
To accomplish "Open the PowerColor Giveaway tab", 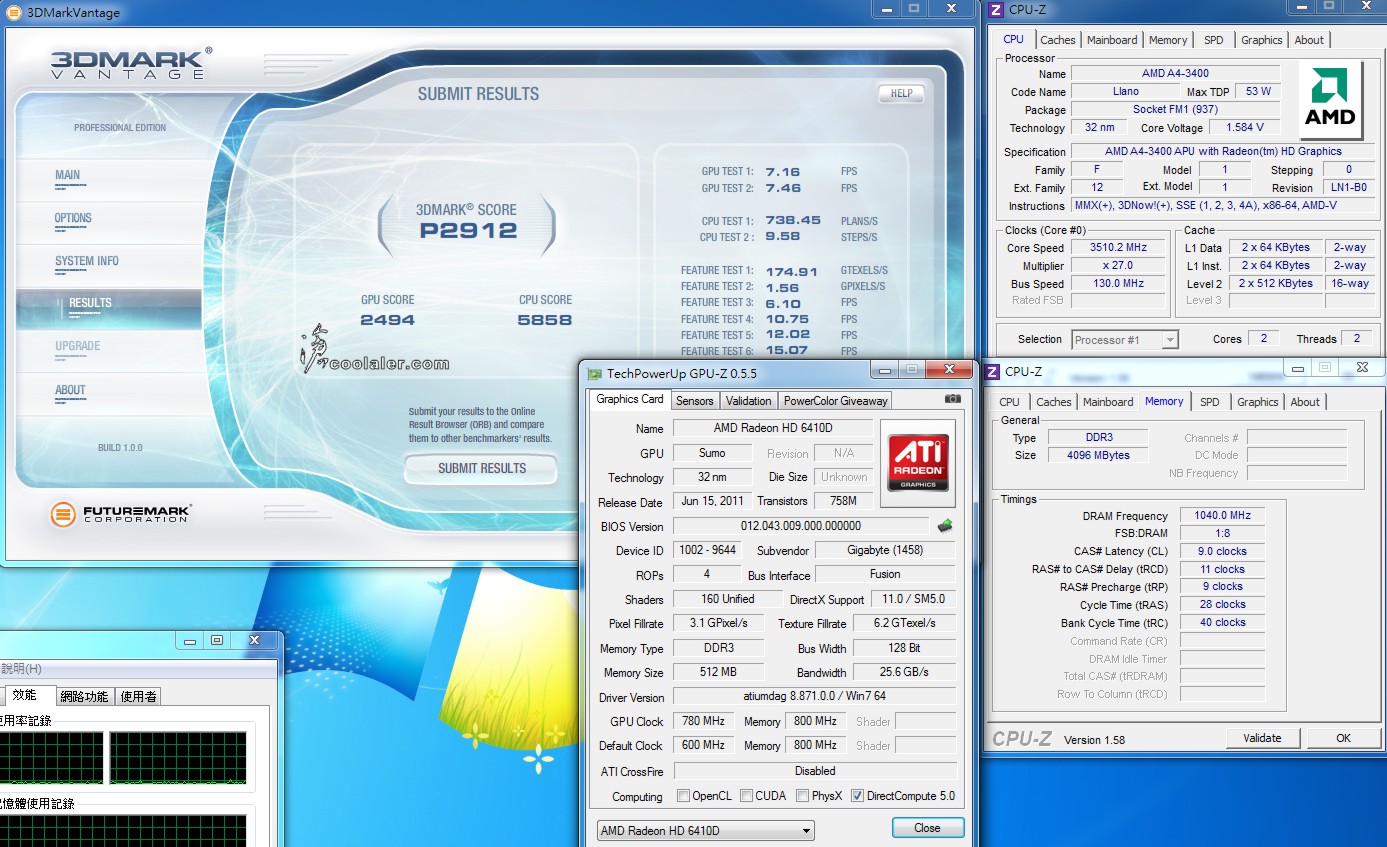I will click(835, 400).
